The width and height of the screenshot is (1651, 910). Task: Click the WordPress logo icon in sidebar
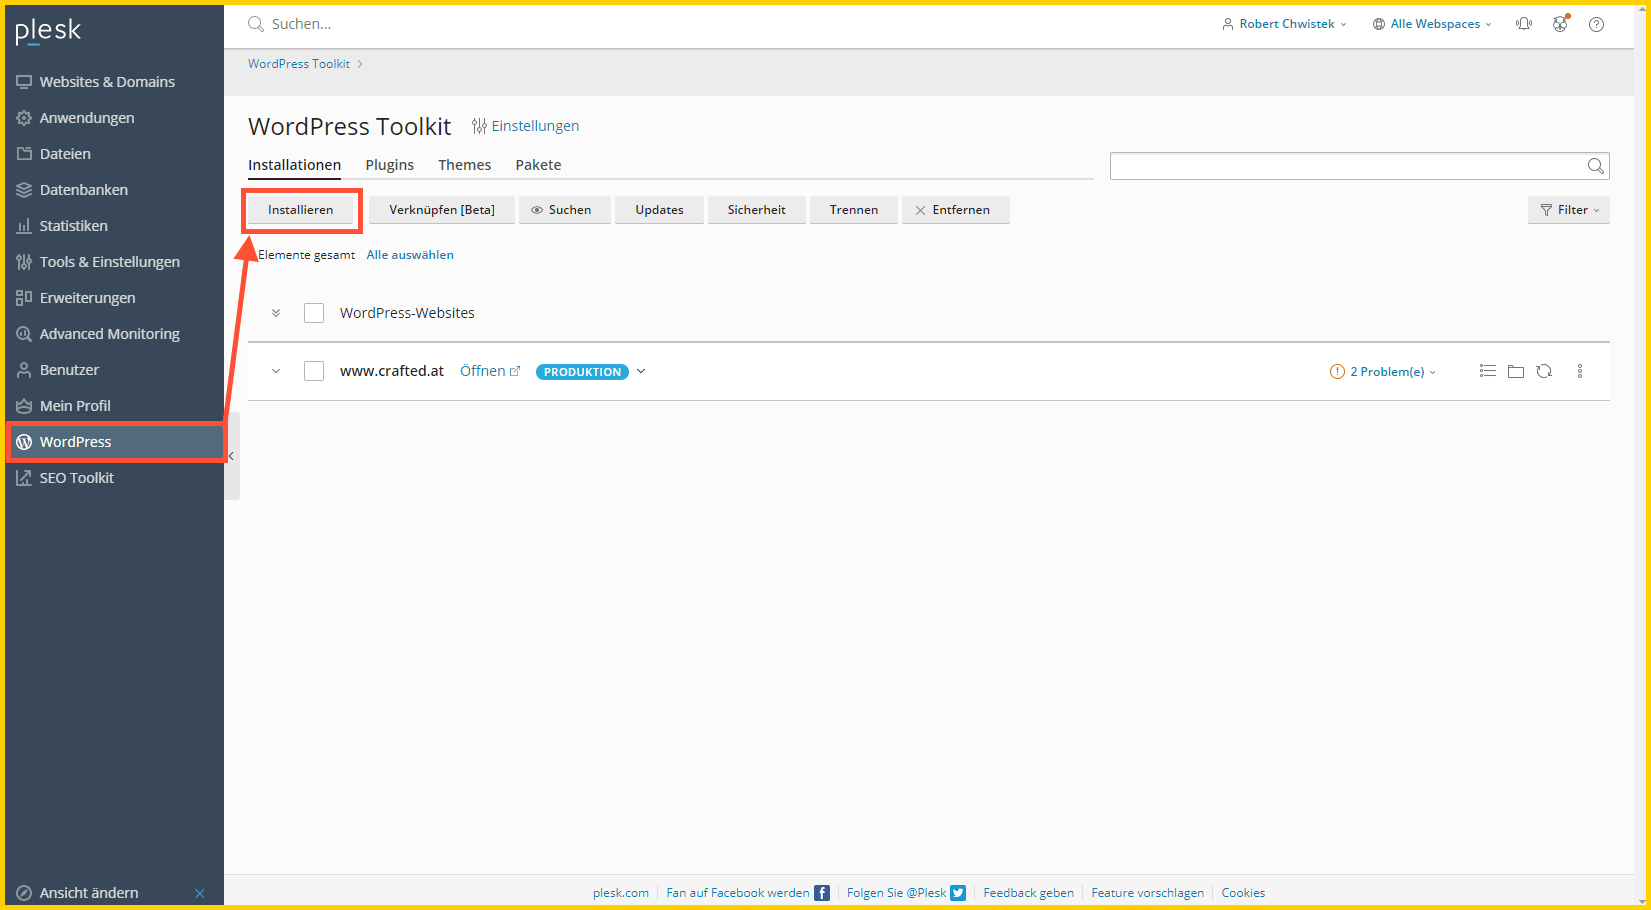click(24, 442)
